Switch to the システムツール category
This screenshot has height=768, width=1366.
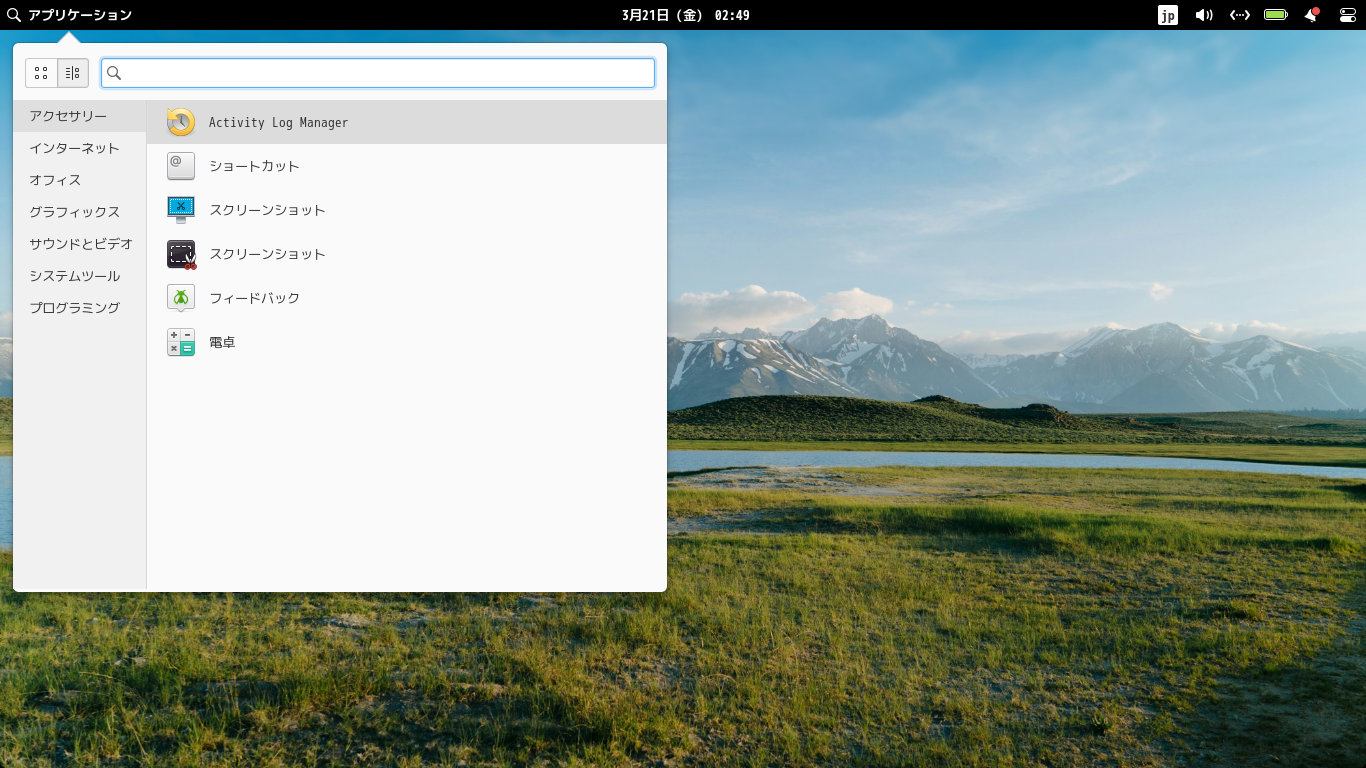(74, 276)
